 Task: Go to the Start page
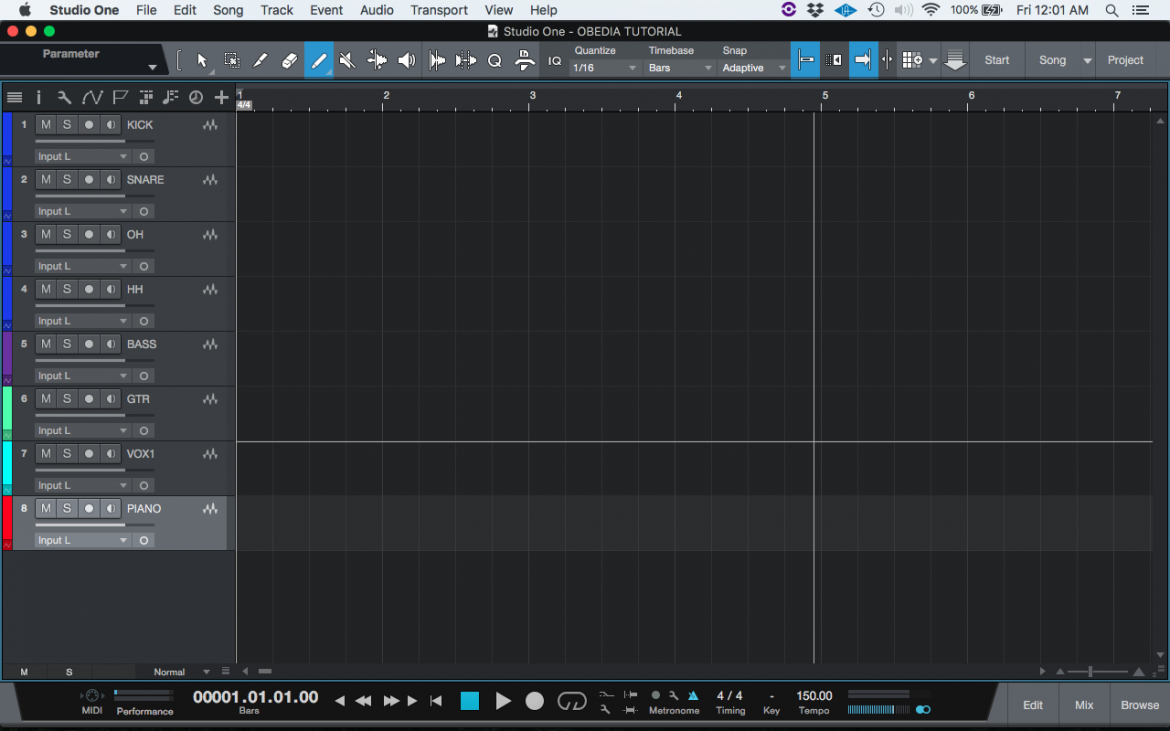[x=996, y=60]
